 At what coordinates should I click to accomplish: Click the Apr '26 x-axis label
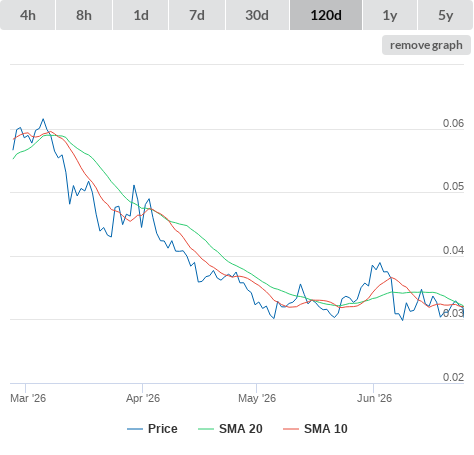click(143, 398)
